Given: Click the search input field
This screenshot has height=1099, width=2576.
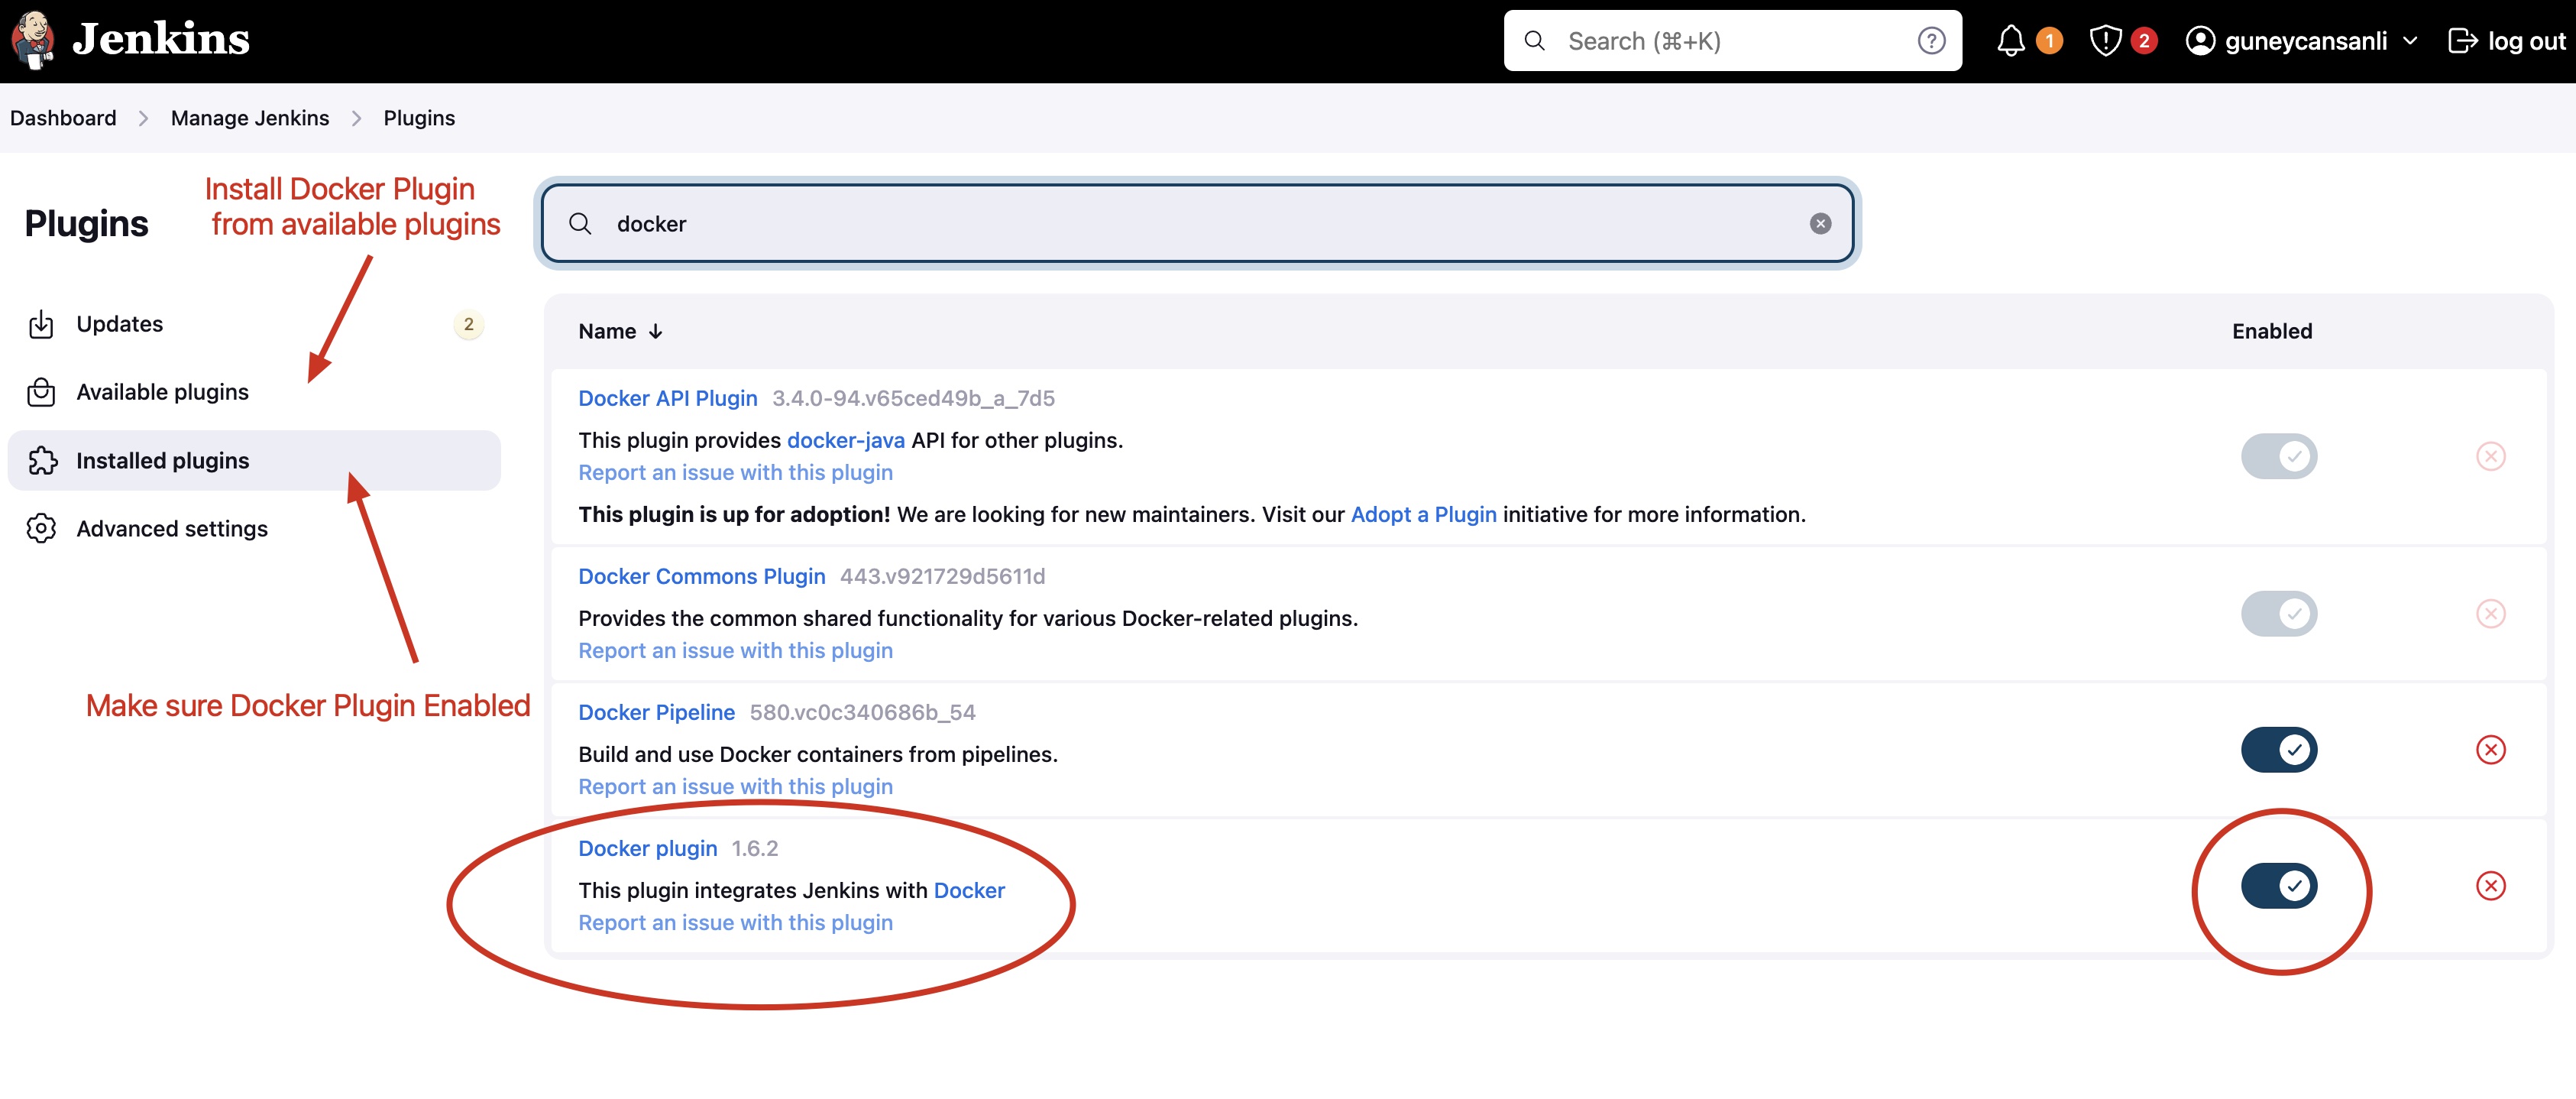Looking at the screenshot, I should 1199,222.
